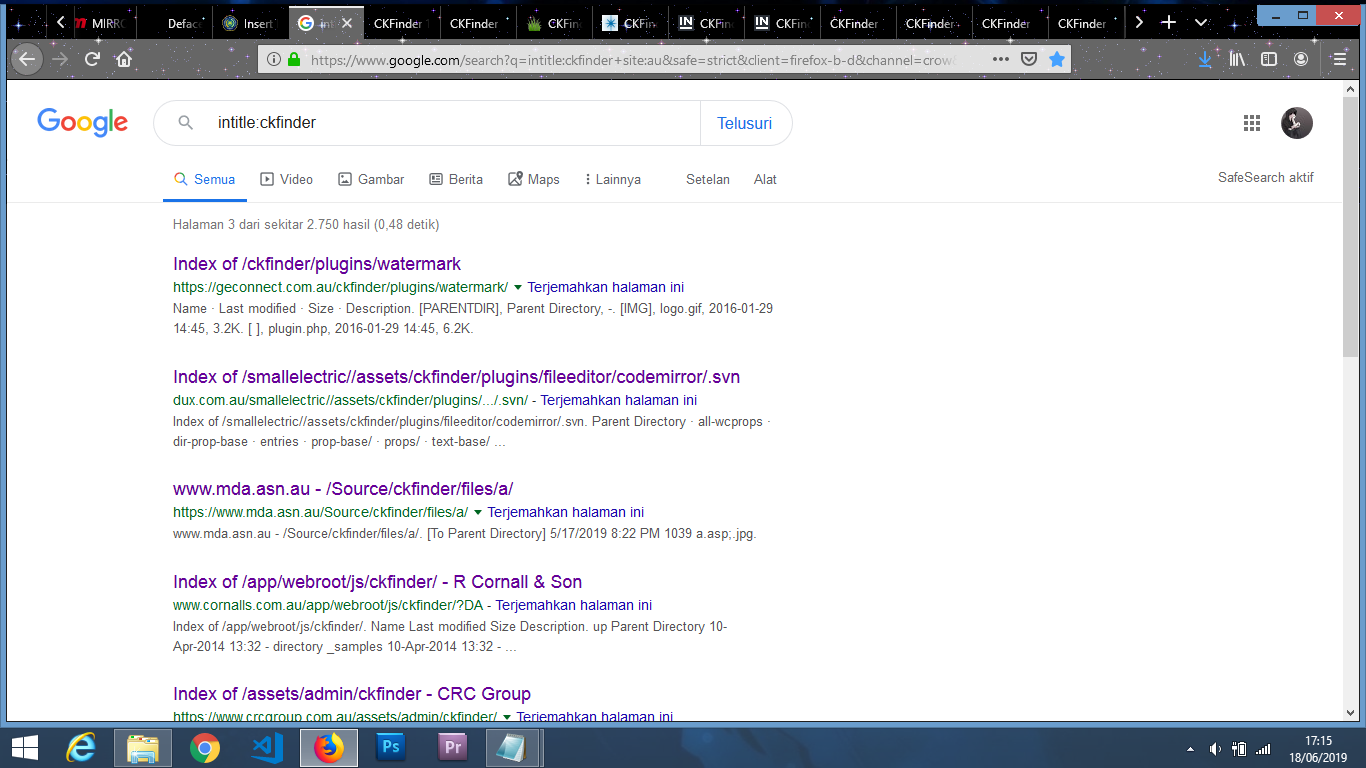This screenshot has width=1366, height=768.
Task: Switch to the grass-icon CKFinder tab
Action: click(555, 23)
